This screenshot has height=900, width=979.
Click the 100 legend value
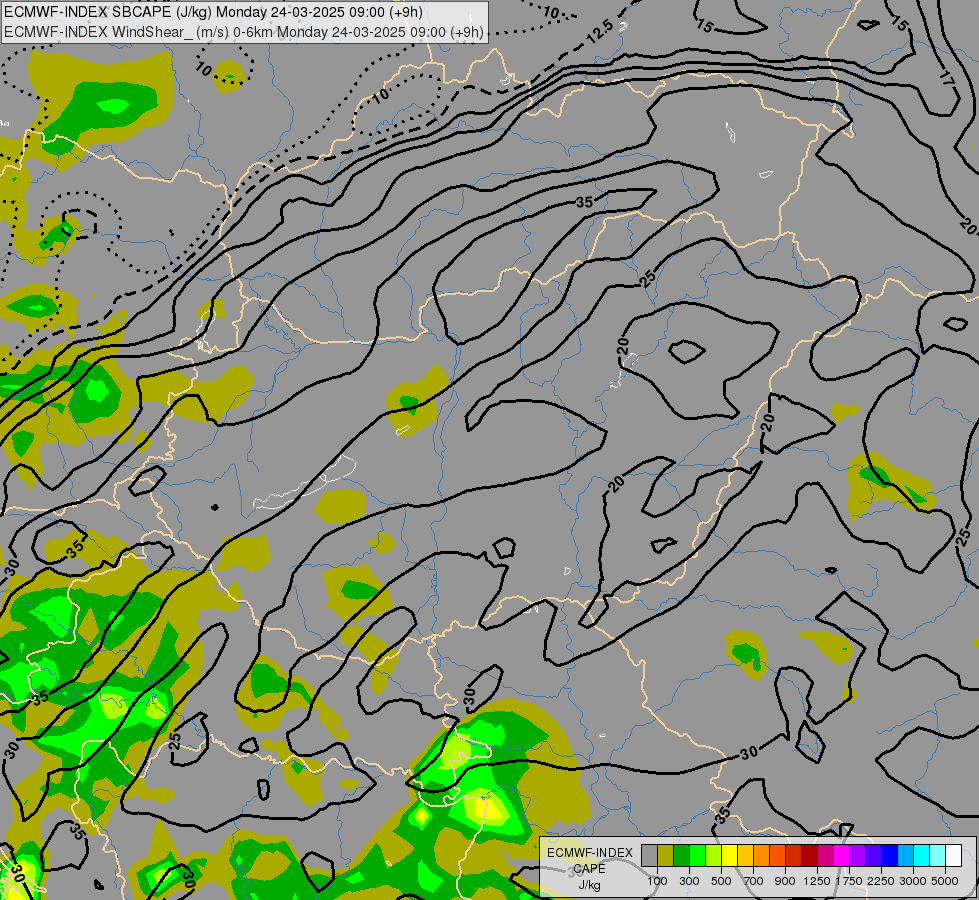(x=657, y=881)
